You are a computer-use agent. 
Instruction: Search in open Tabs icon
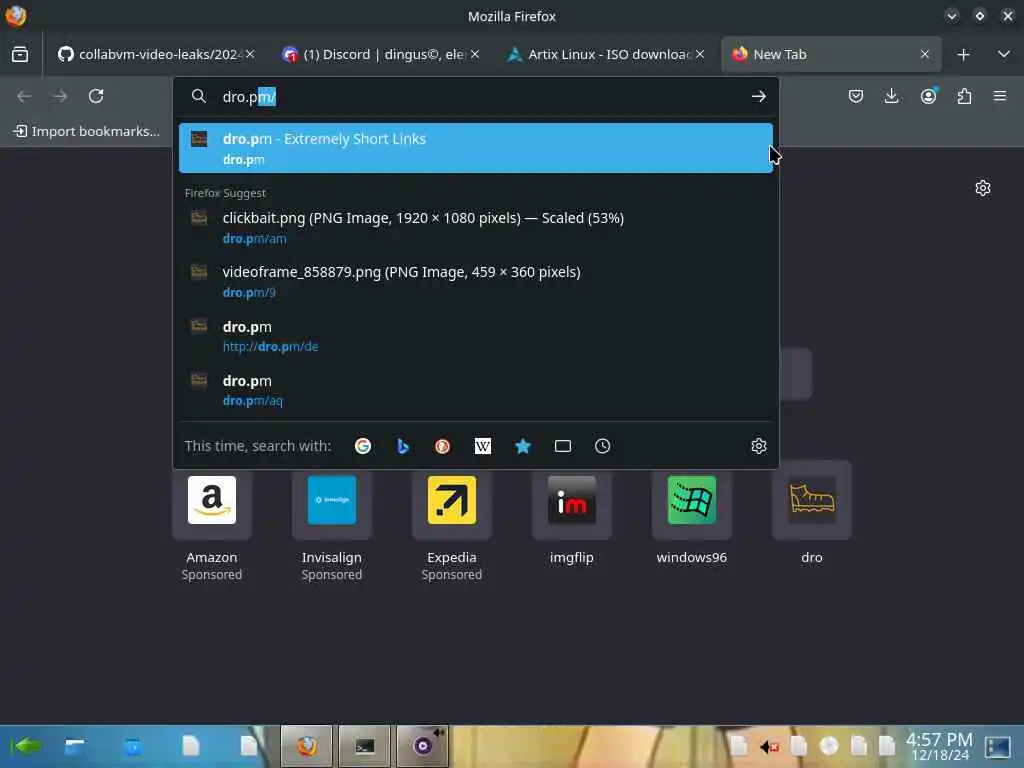pyautogui.click(x=562, y=446)
